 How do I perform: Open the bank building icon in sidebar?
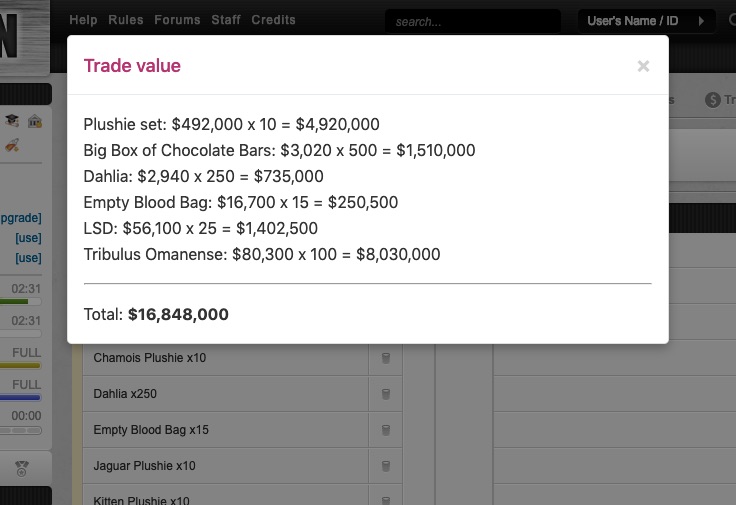[35, 122]
